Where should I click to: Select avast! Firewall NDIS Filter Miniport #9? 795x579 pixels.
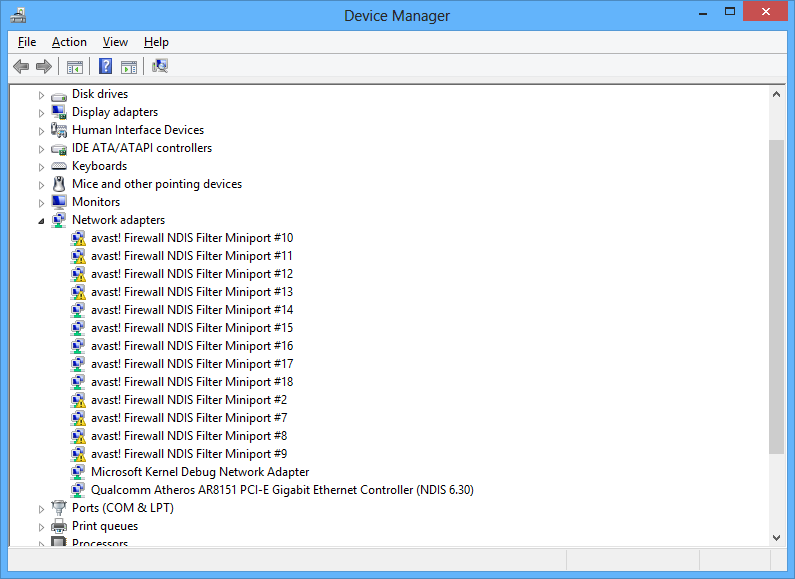tap(189, 454)
